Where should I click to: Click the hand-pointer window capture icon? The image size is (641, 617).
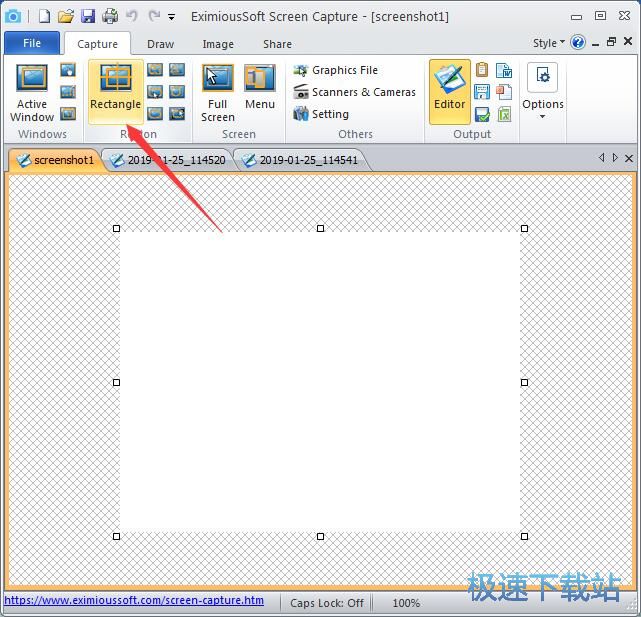(68, 70)
